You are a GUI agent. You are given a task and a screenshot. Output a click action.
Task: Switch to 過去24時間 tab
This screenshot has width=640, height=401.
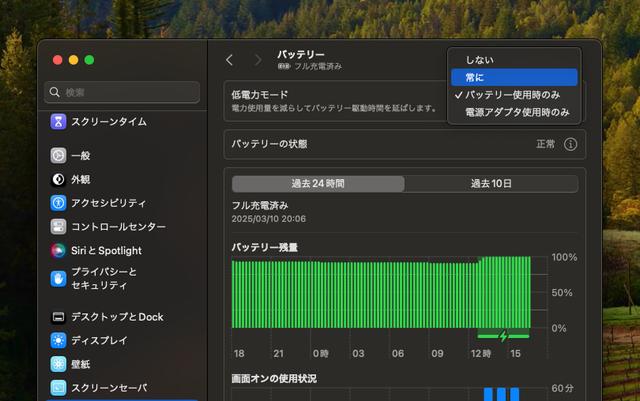(x=318, y=184)
